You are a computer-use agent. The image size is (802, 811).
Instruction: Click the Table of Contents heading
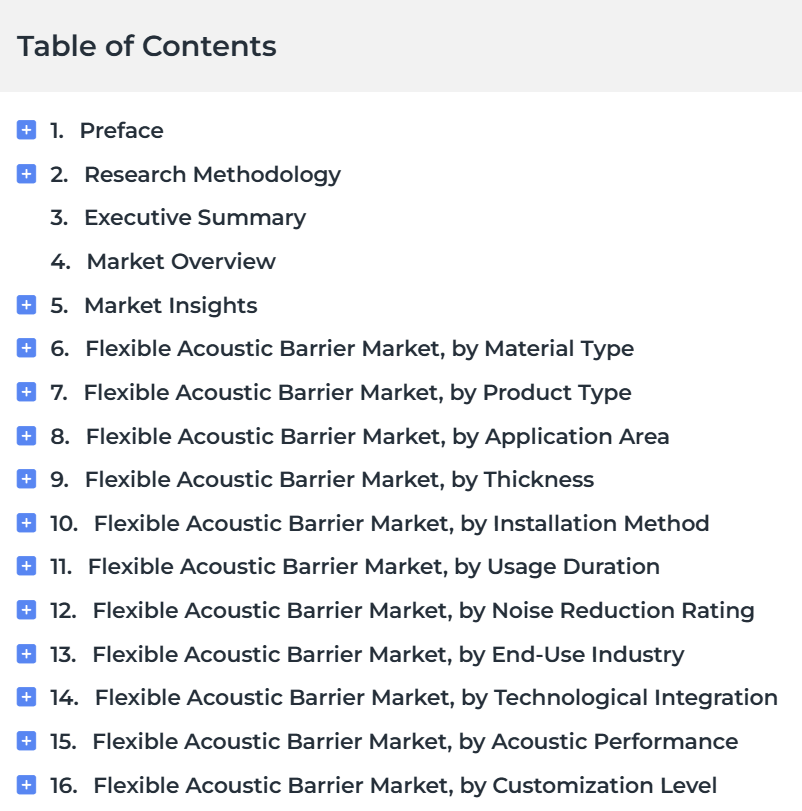(x=147, y=46)
